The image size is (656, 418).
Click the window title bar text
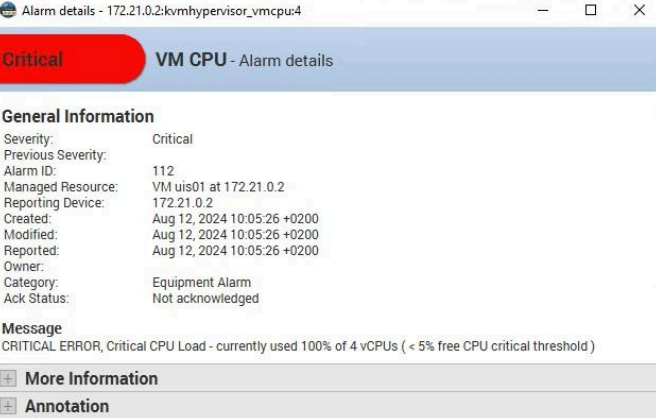coord(161,10)
